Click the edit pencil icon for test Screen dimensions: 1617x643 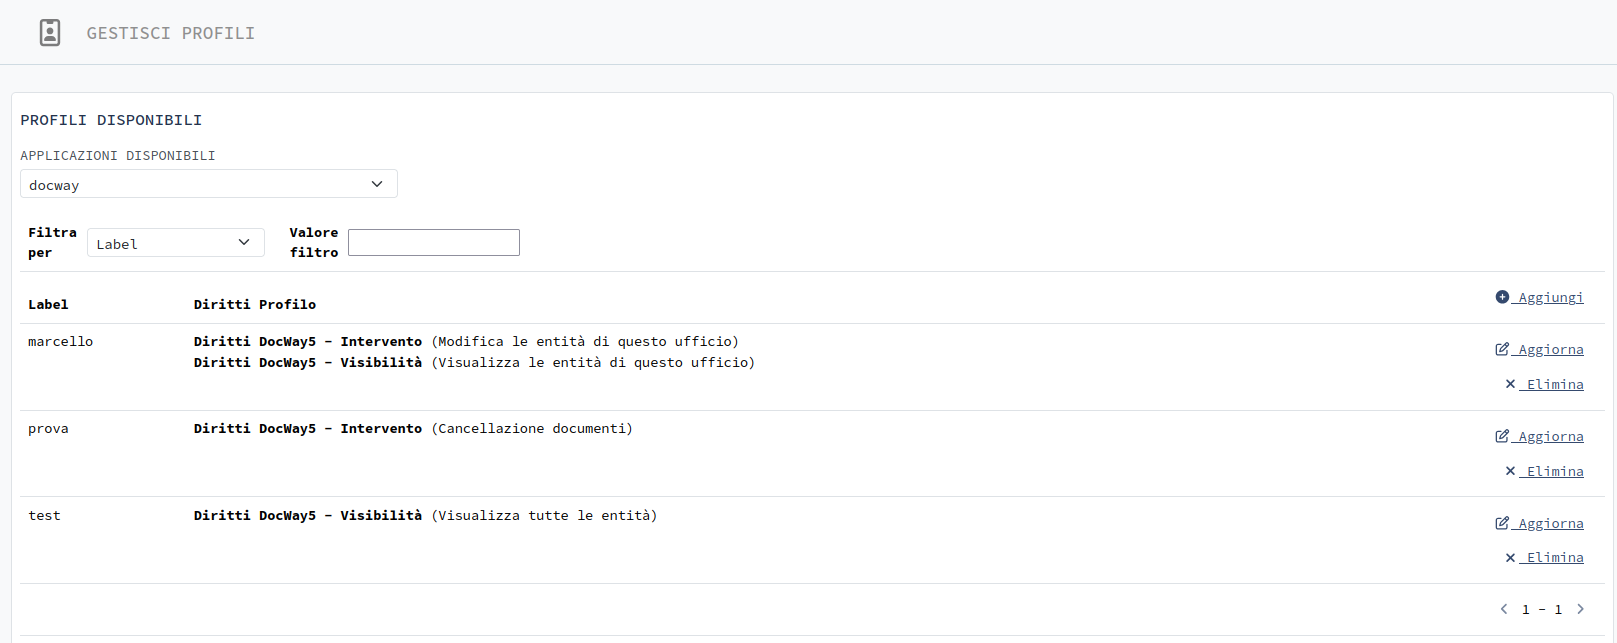click(1502, 523)
